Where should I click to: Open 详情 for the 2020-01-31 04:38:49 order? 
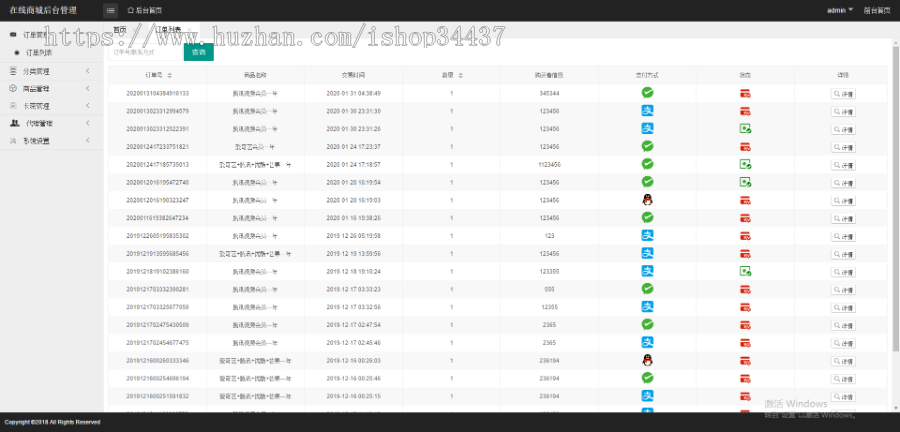843,94
